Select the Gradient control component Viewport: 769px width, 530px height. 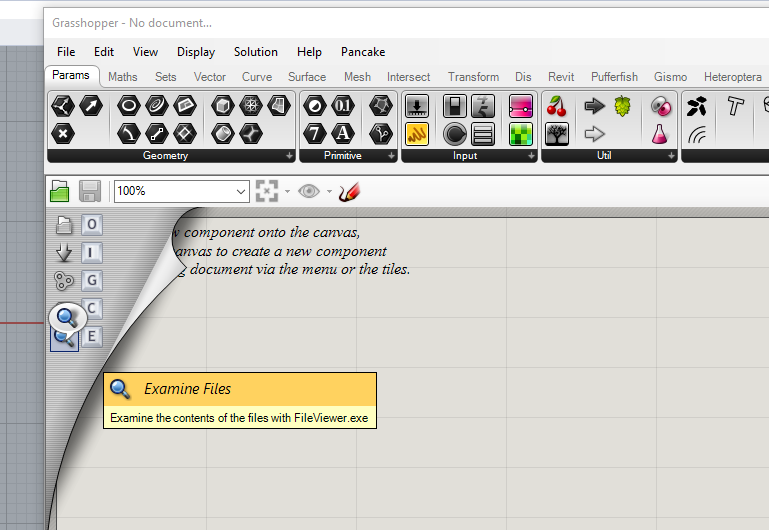[520, 106]
